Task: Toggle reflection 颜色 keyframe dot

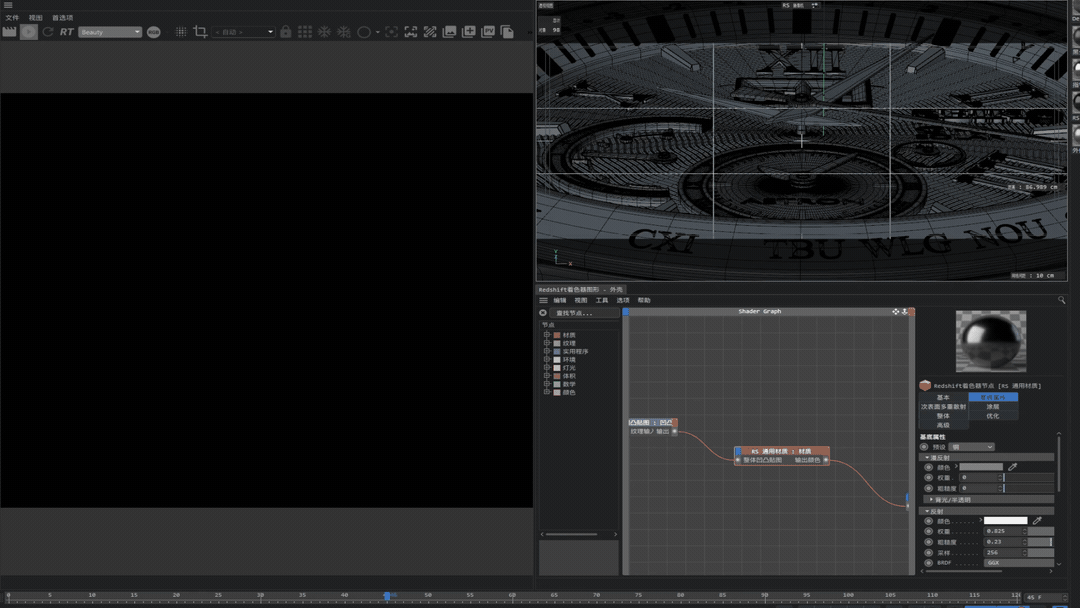Action: click(x=928, y=521)
